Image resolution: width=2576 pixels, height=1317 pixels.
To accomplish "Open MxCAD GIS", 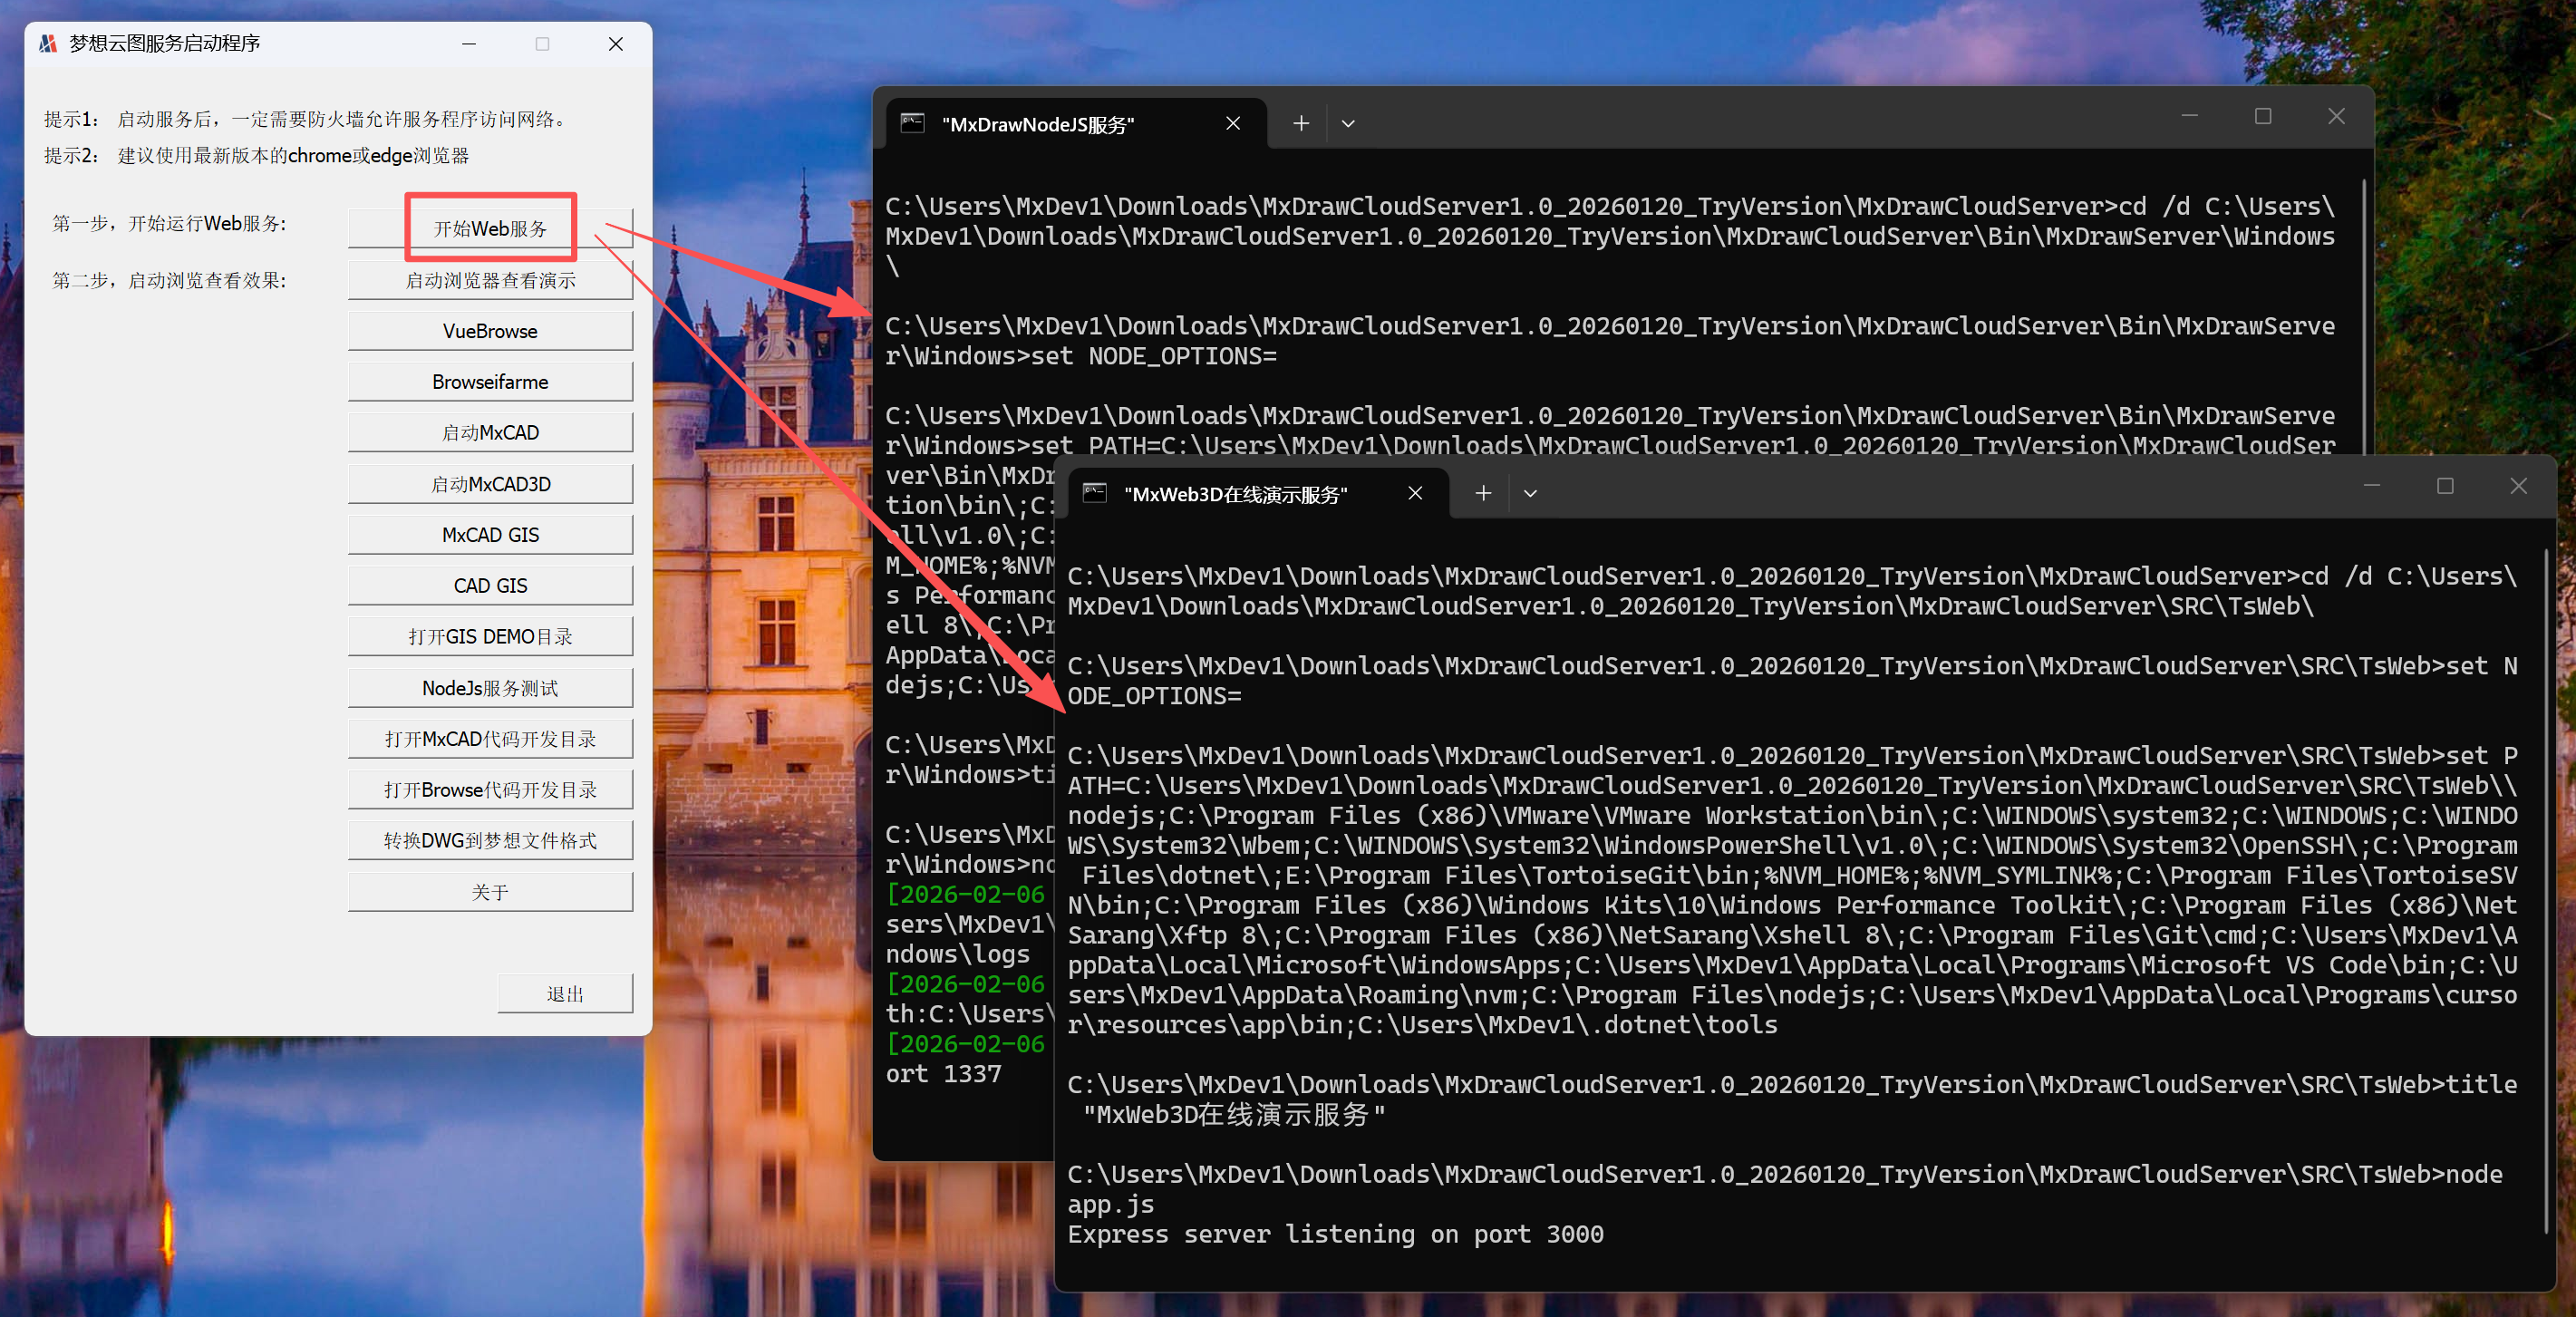I will pos(490,535).
